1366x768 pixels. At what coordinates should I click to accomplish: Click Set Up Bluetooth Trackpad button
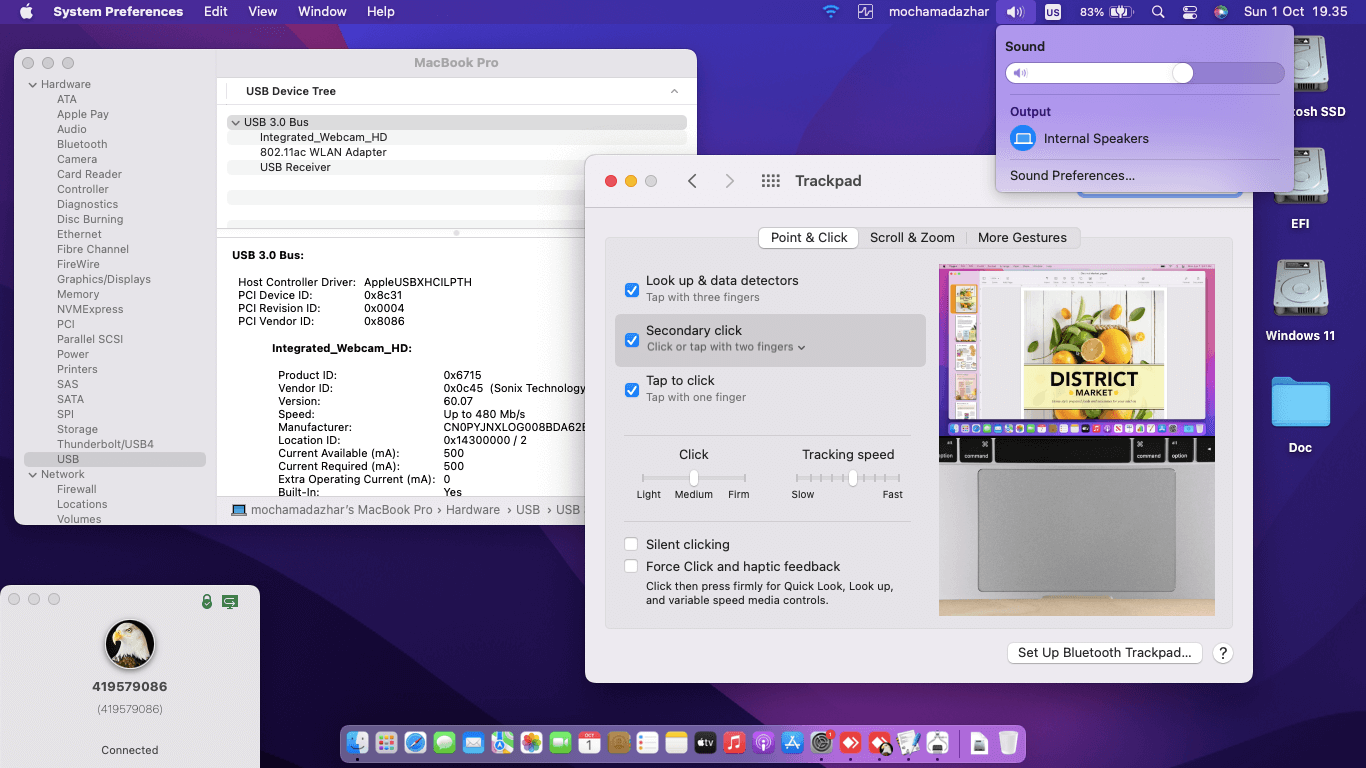(x=1104, y=653)
